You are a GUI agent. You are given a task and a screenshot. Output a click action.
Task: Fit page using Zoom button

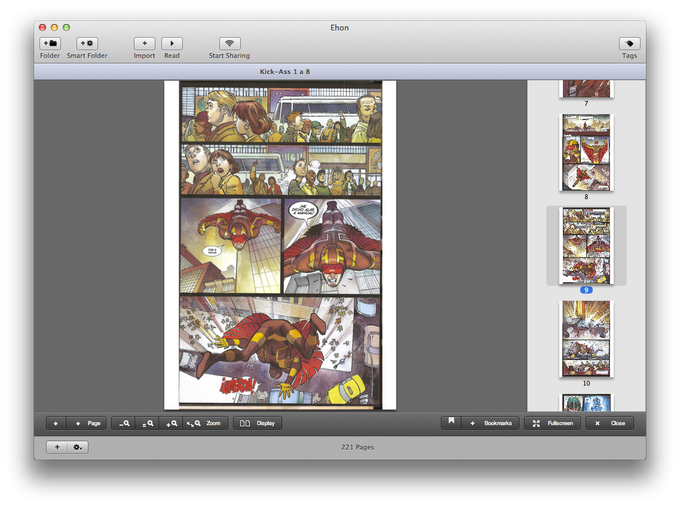click(205, 423)
